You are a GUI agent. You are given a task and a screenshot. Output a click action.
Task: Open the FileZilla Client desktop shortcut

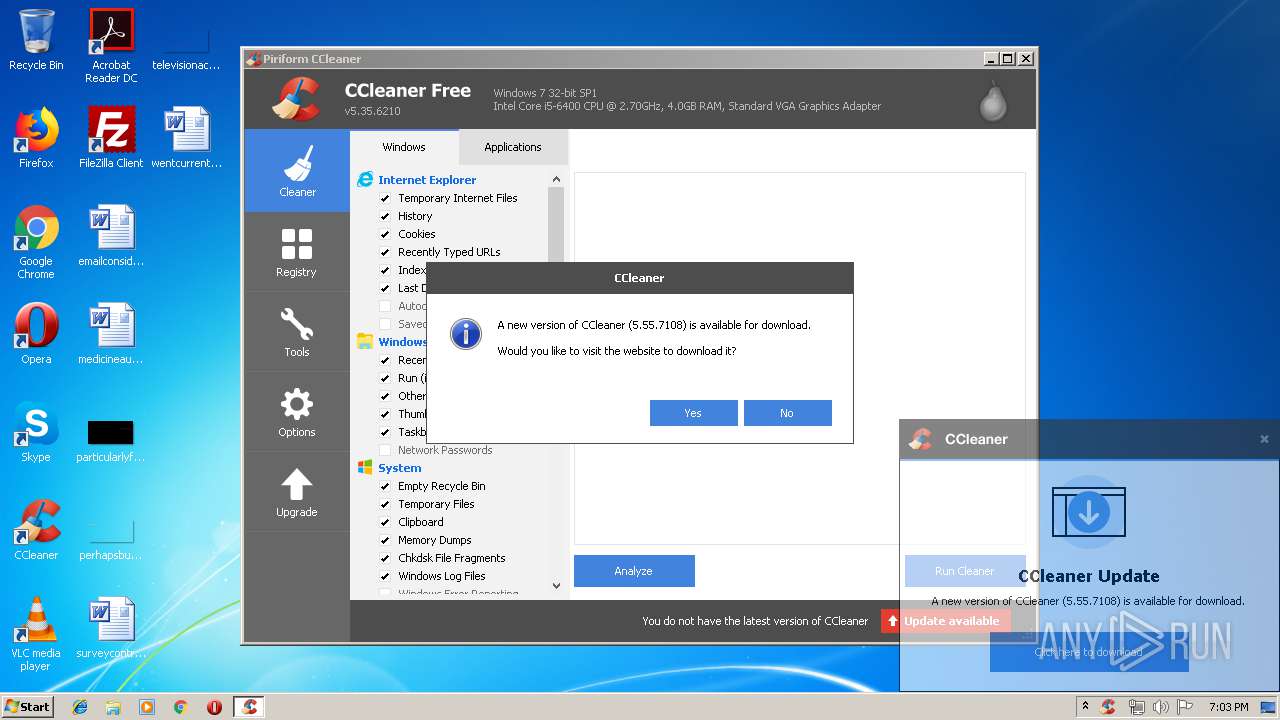point(111,138)
